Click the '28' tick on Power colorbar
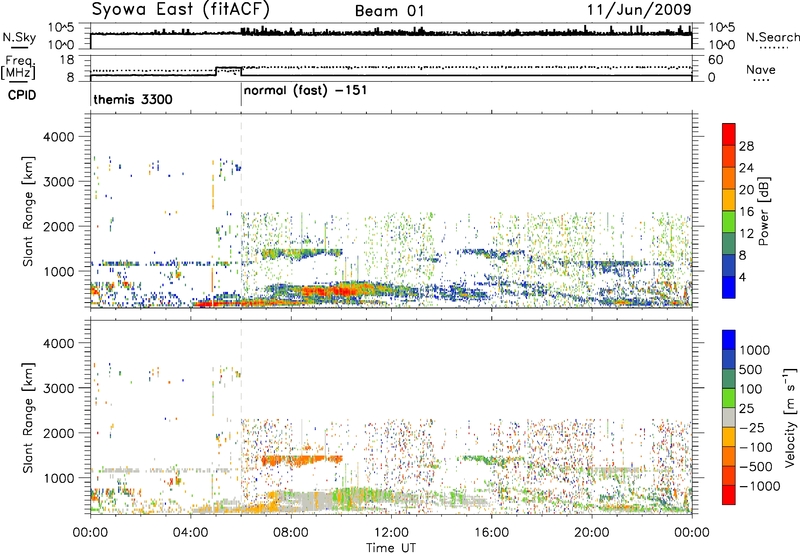 (x=746, y=146)
